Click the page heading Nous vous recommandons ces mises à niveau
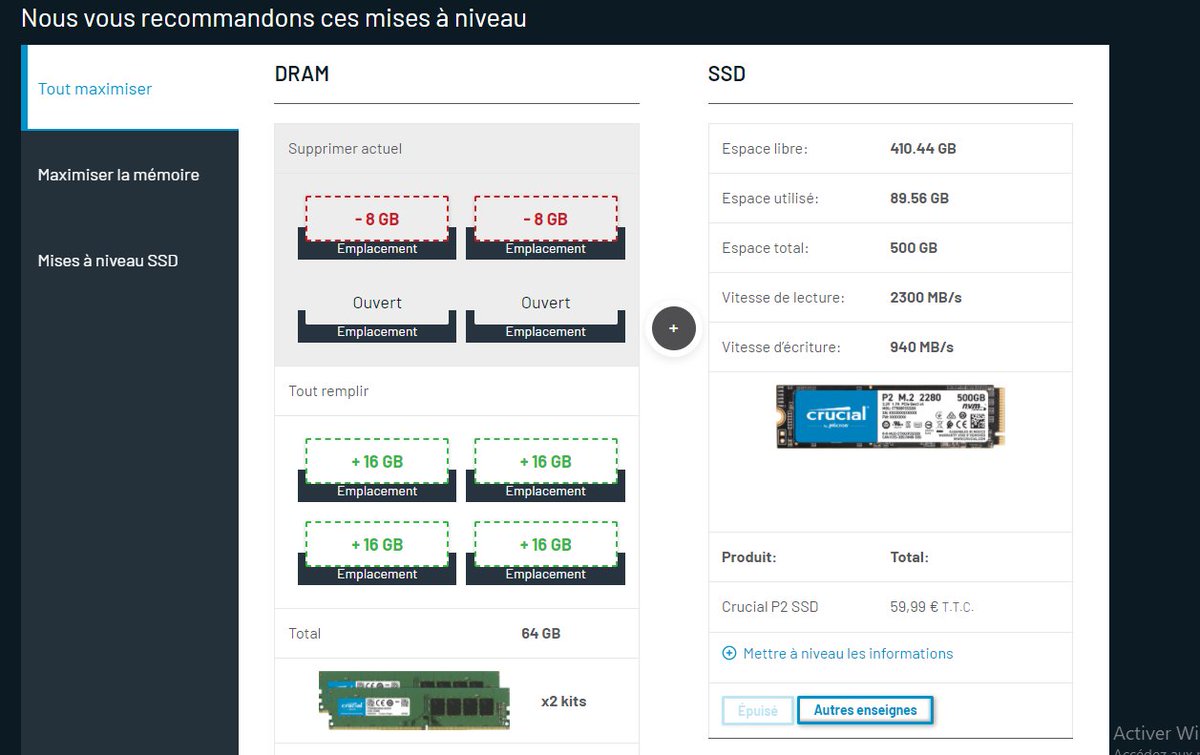This screenshot has height=755, width=1200. 274,18
